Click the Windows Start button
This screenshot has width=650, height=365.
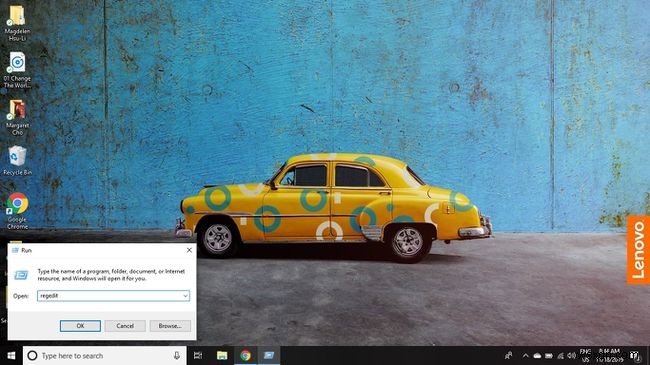tap(11, 355)
